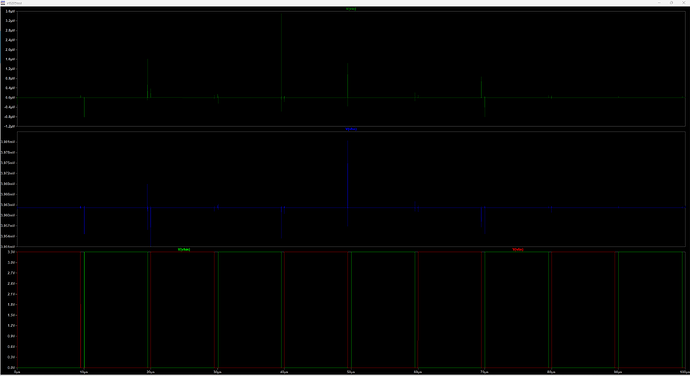The height and width of the screenshot is (376, 690).
Task: Click the -1.2µV label on top pane axis
Action: click(10, 126)
